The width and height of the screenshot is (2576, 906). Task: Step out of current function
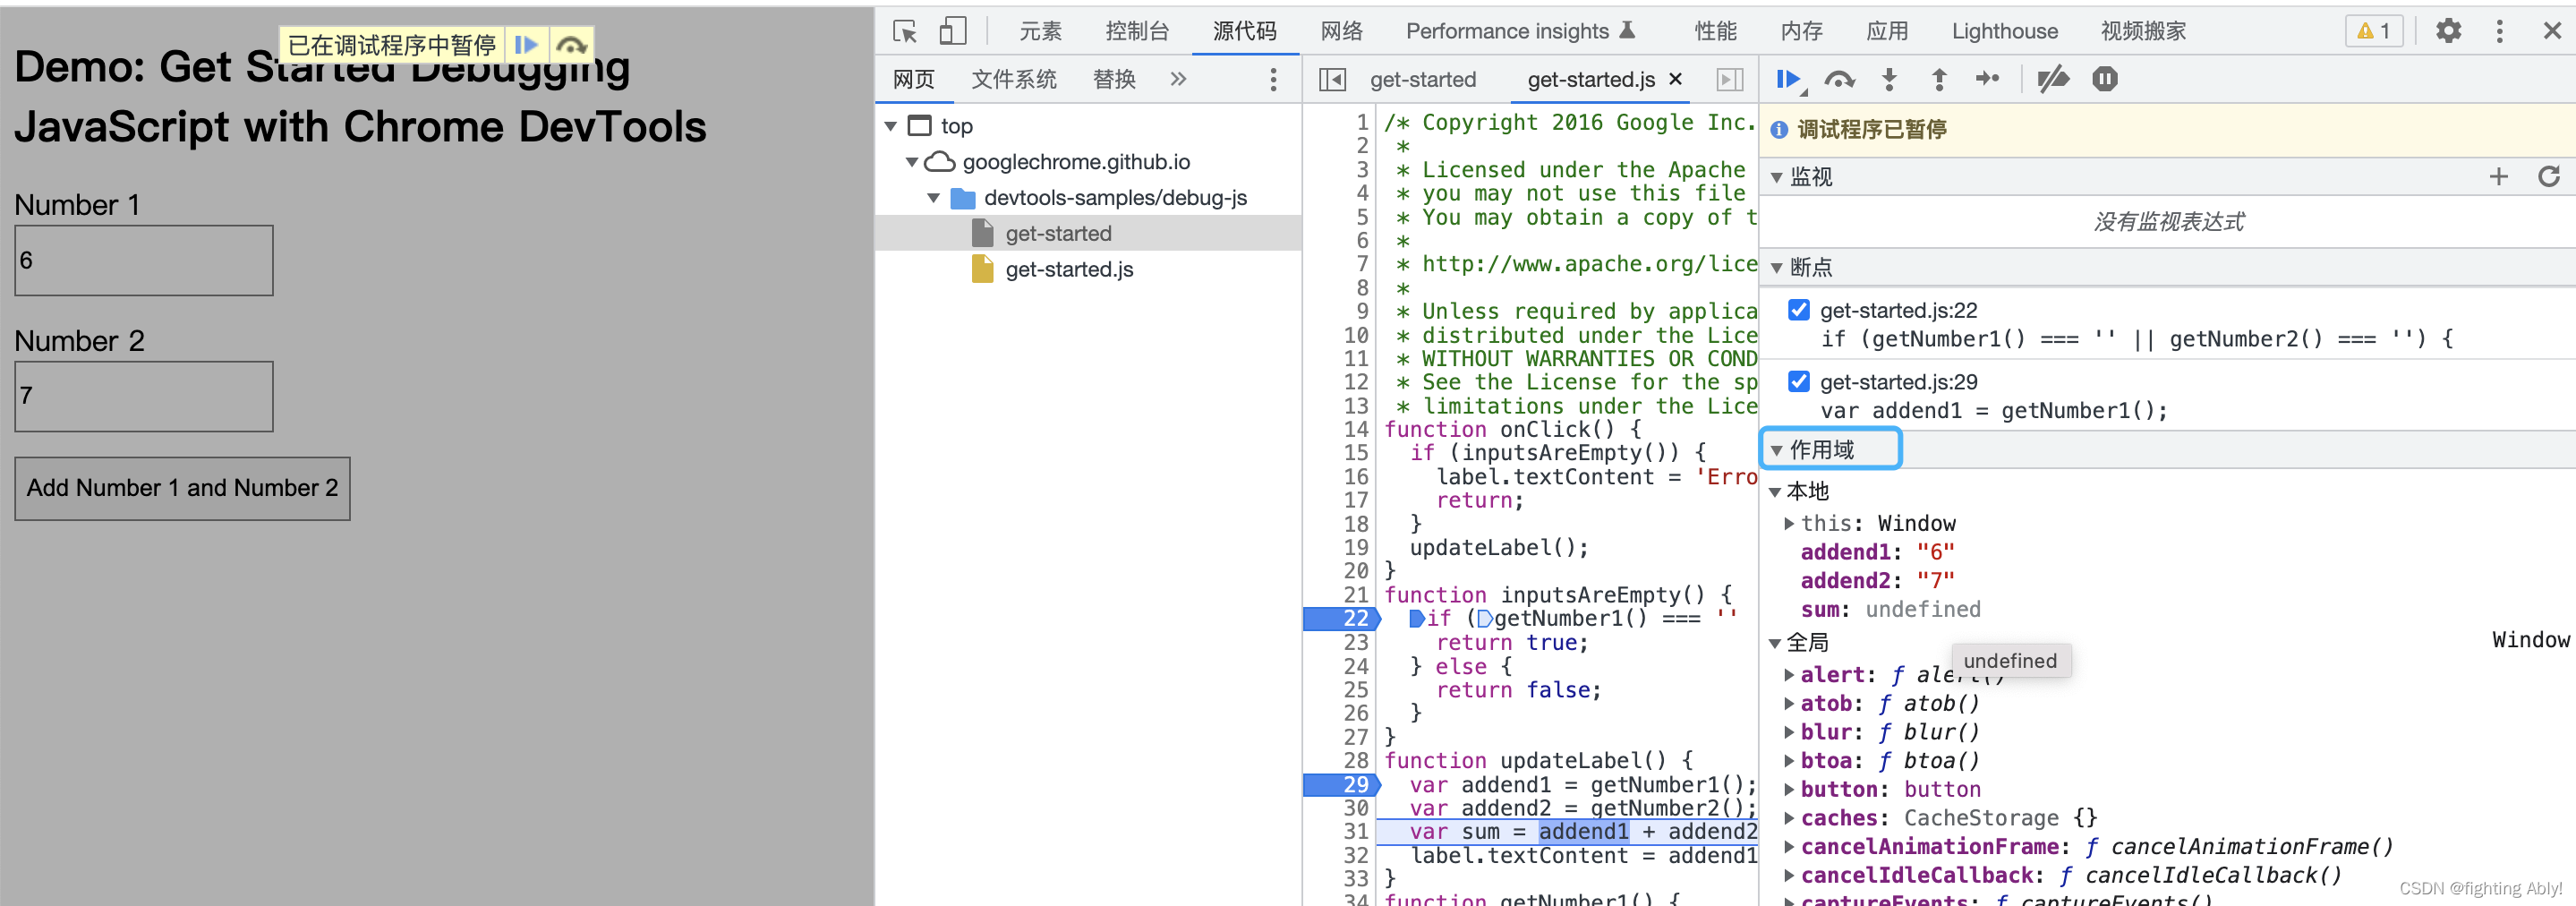click(x=1939, y=79)
